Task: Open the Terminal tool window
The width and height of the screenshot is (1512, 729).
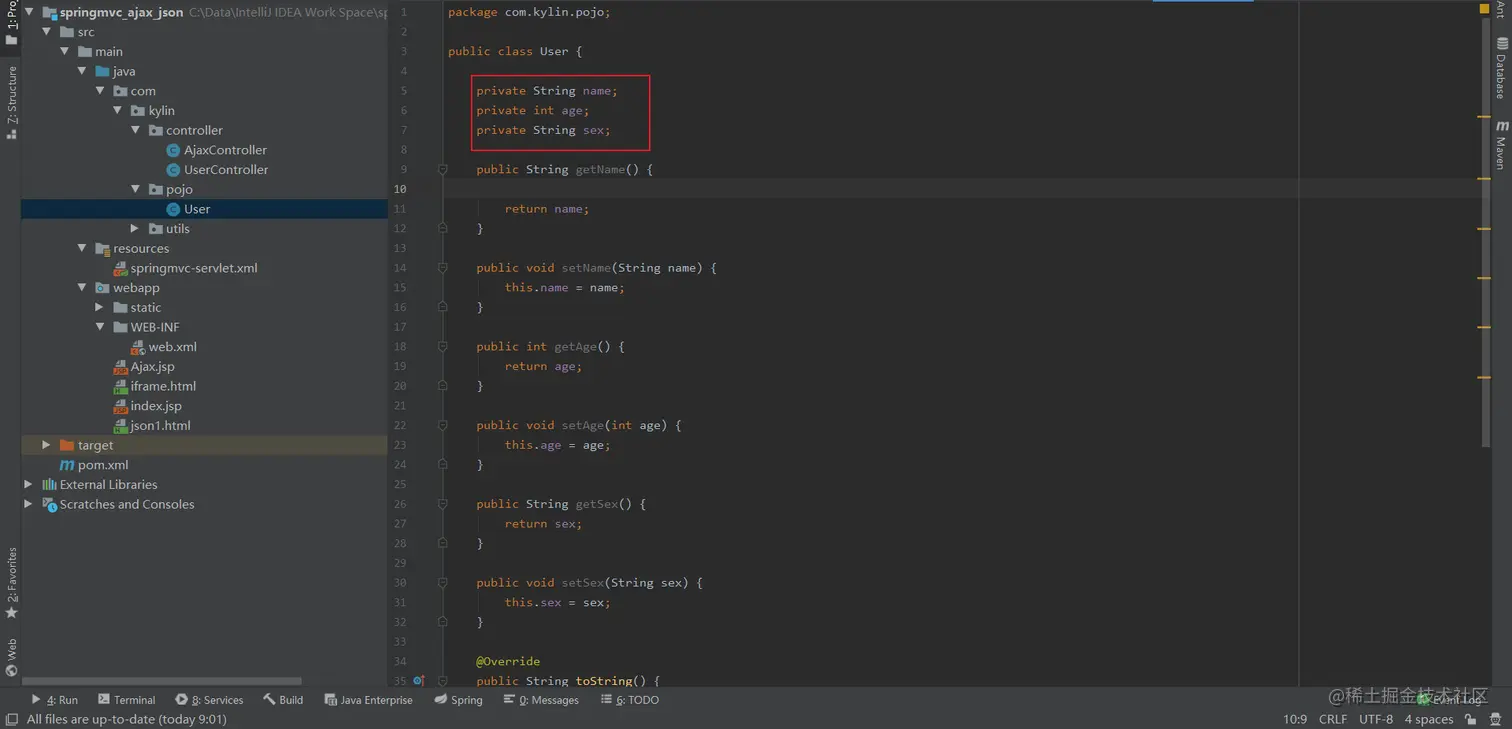Action: [x=127, y=700]
